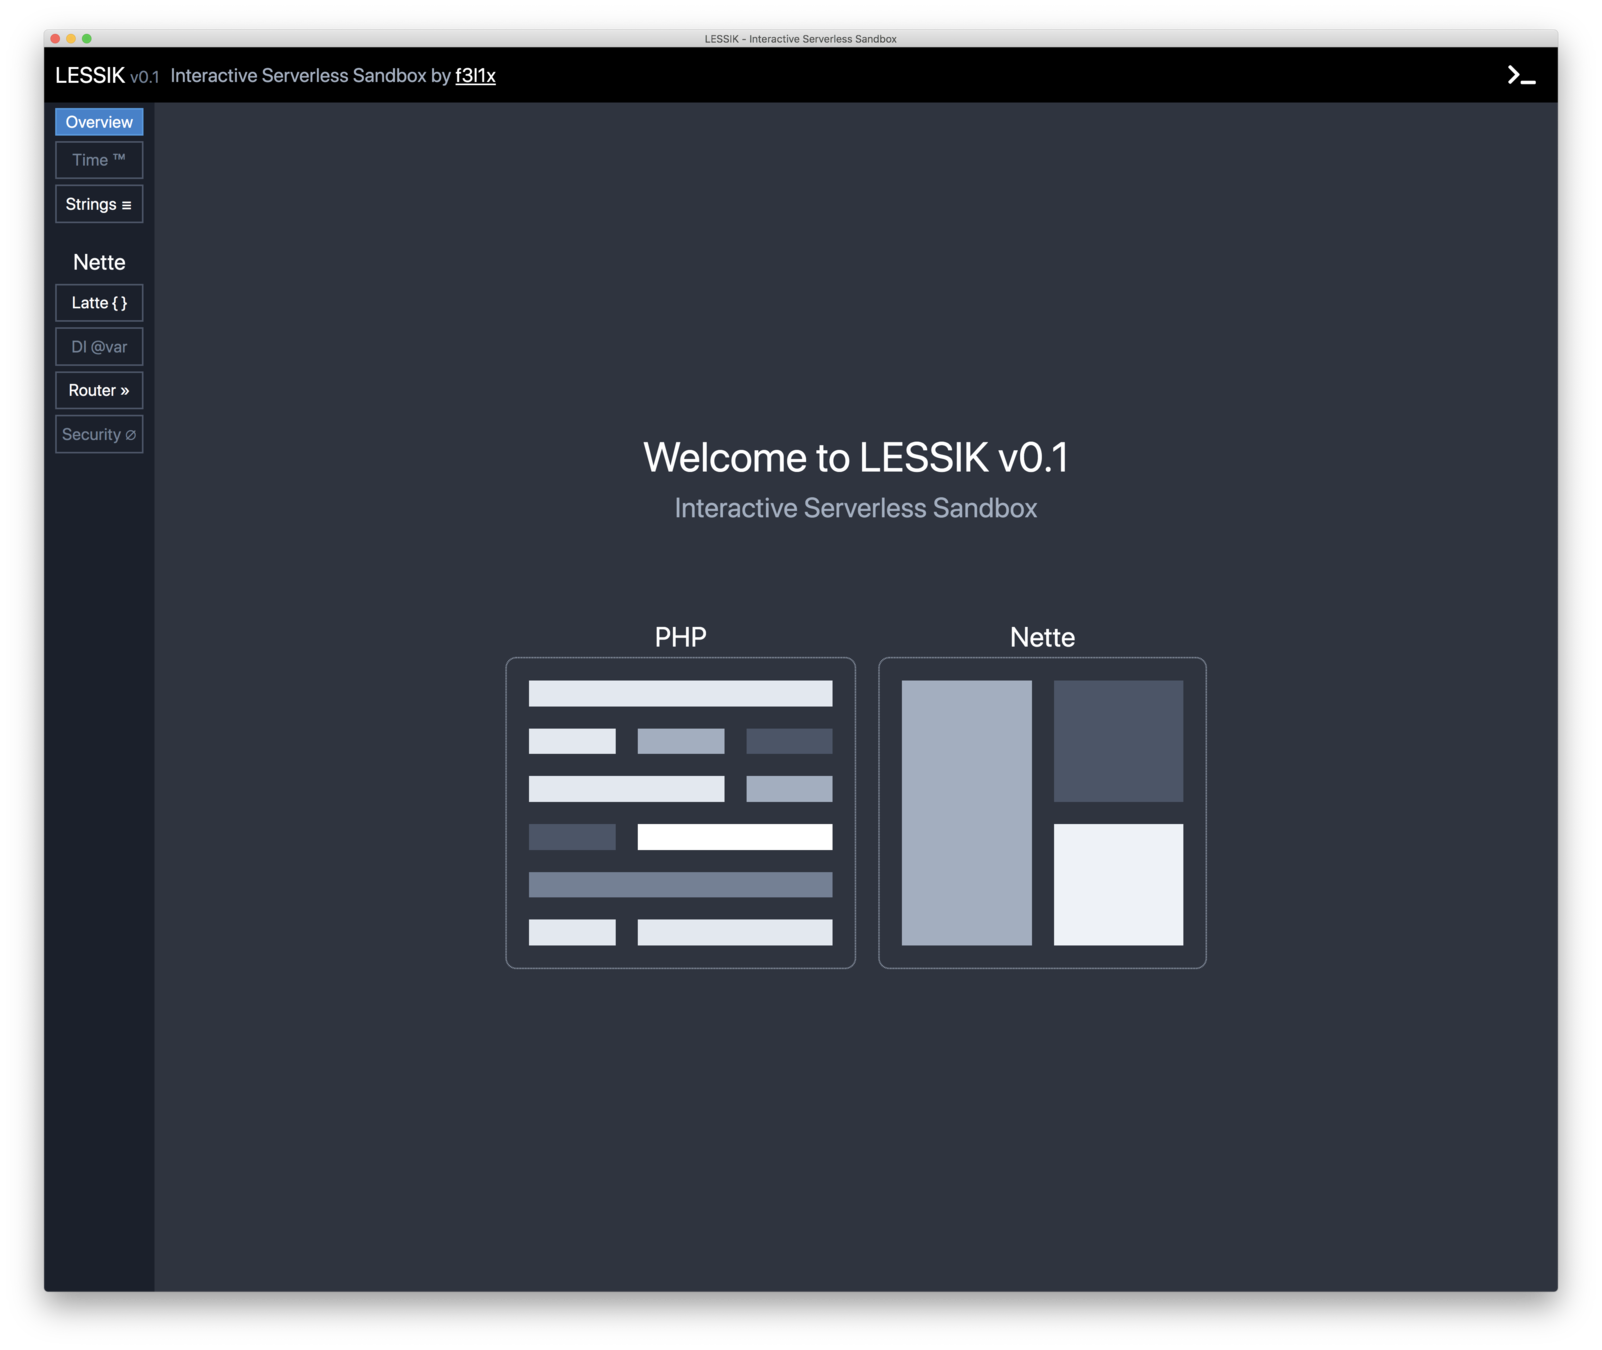Screen dimensions: 1602x1350
Task: Click the Interactive Serverless Sandbox subtitle
Action: 856,508
